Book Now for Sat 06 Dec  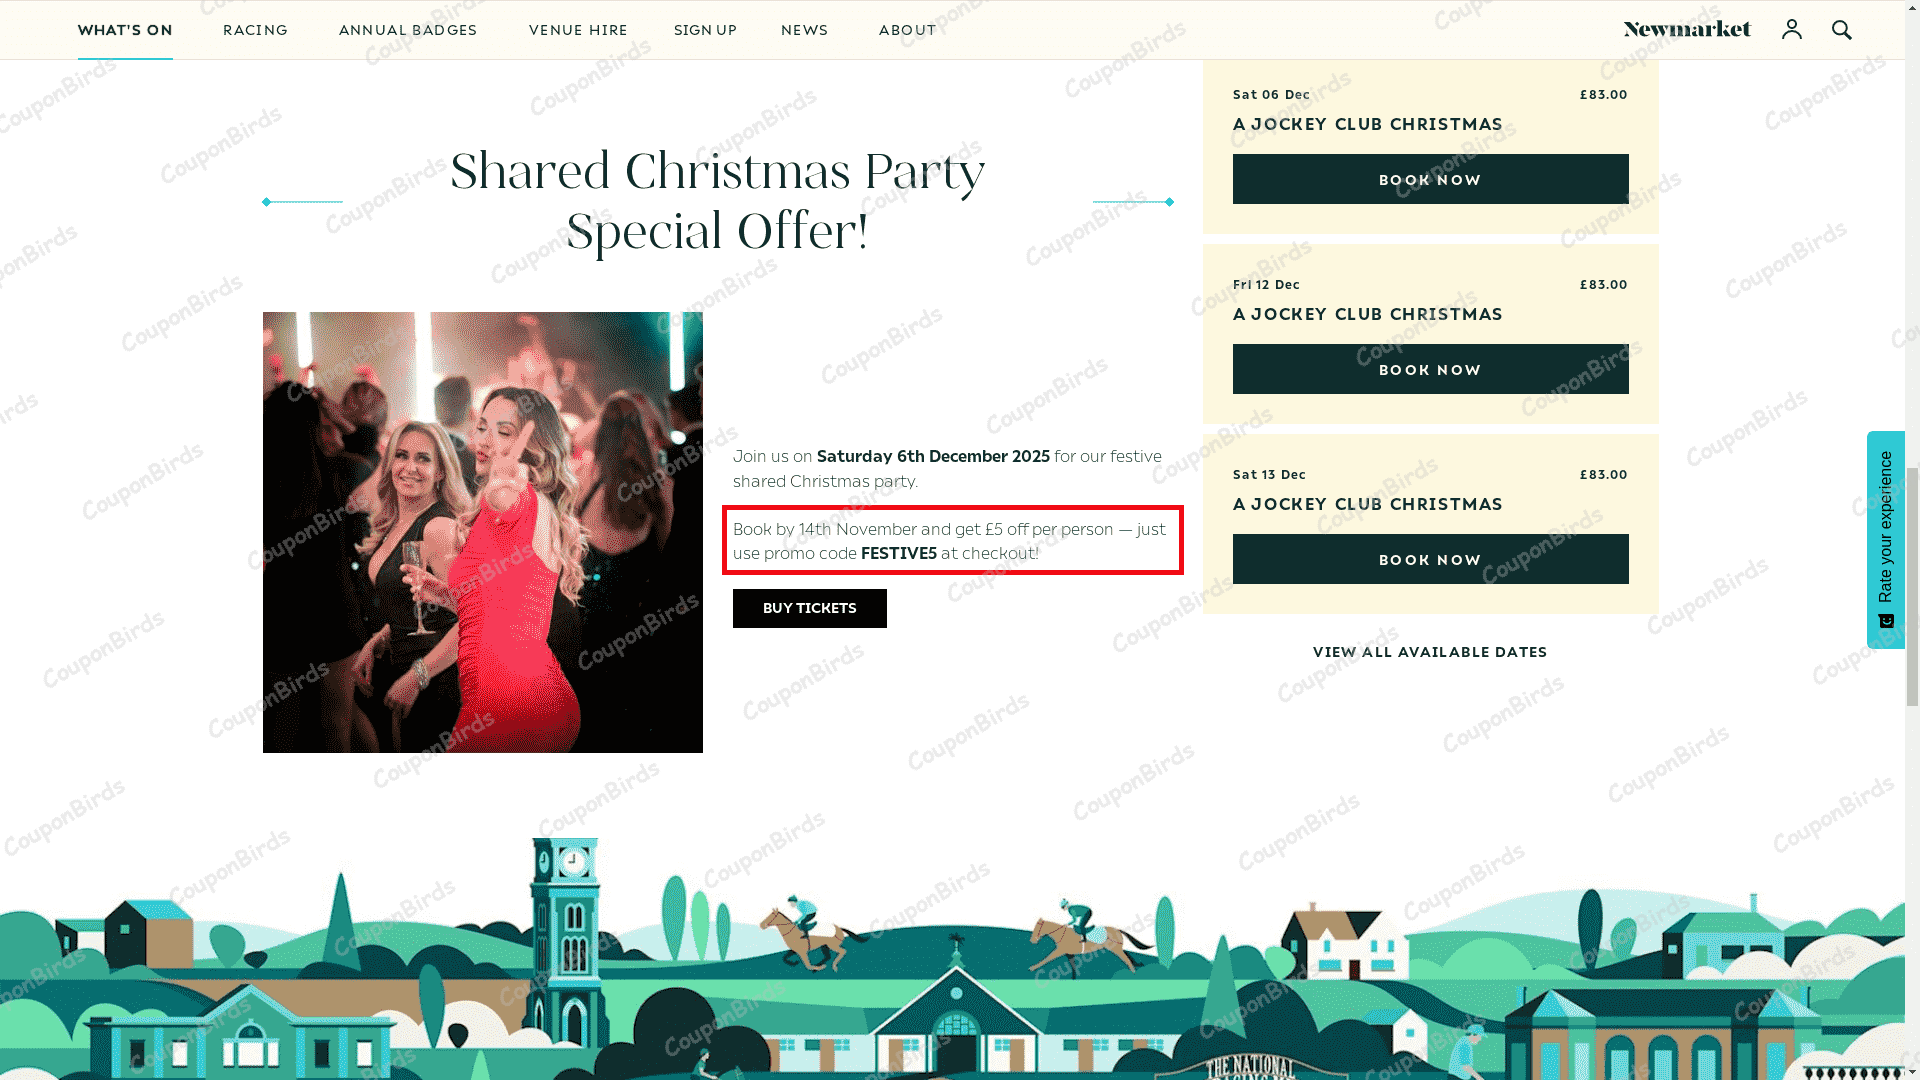pos(1430,179)
